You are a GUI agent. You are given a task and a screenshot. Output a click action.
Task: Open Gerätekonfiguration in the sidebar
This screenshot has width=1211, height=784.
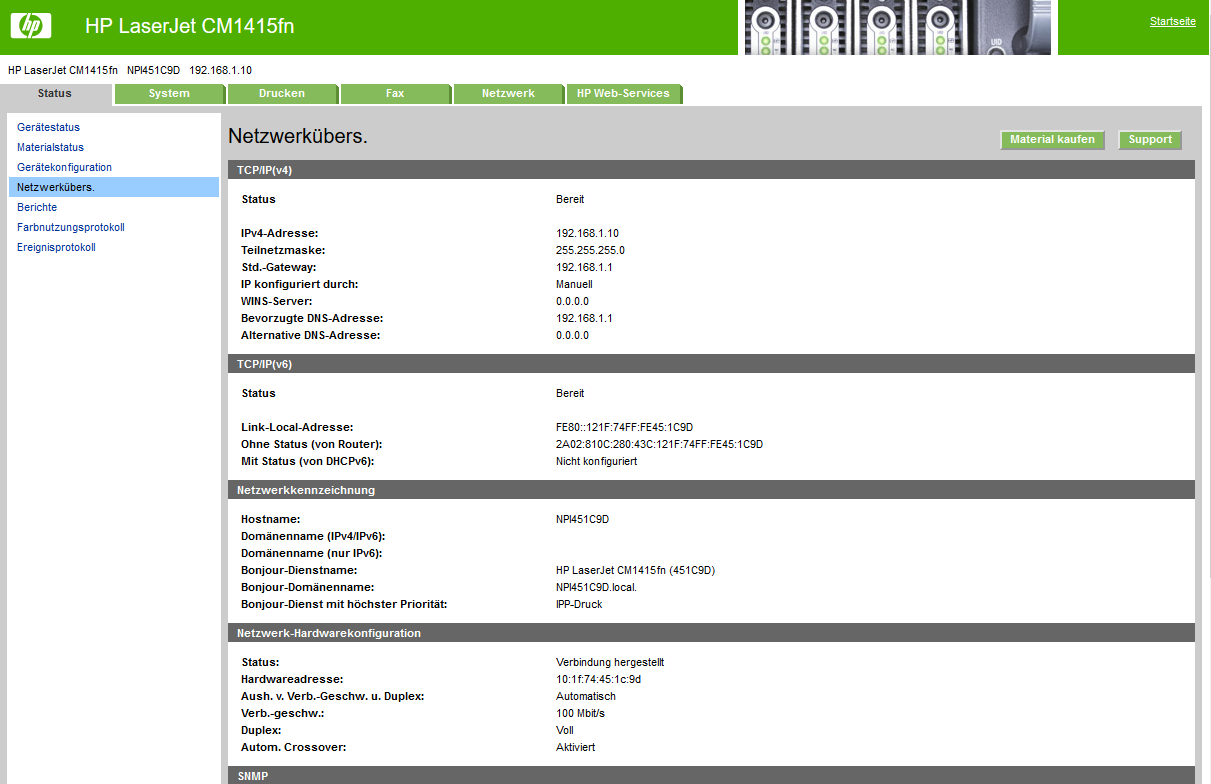tap(64, 168)
